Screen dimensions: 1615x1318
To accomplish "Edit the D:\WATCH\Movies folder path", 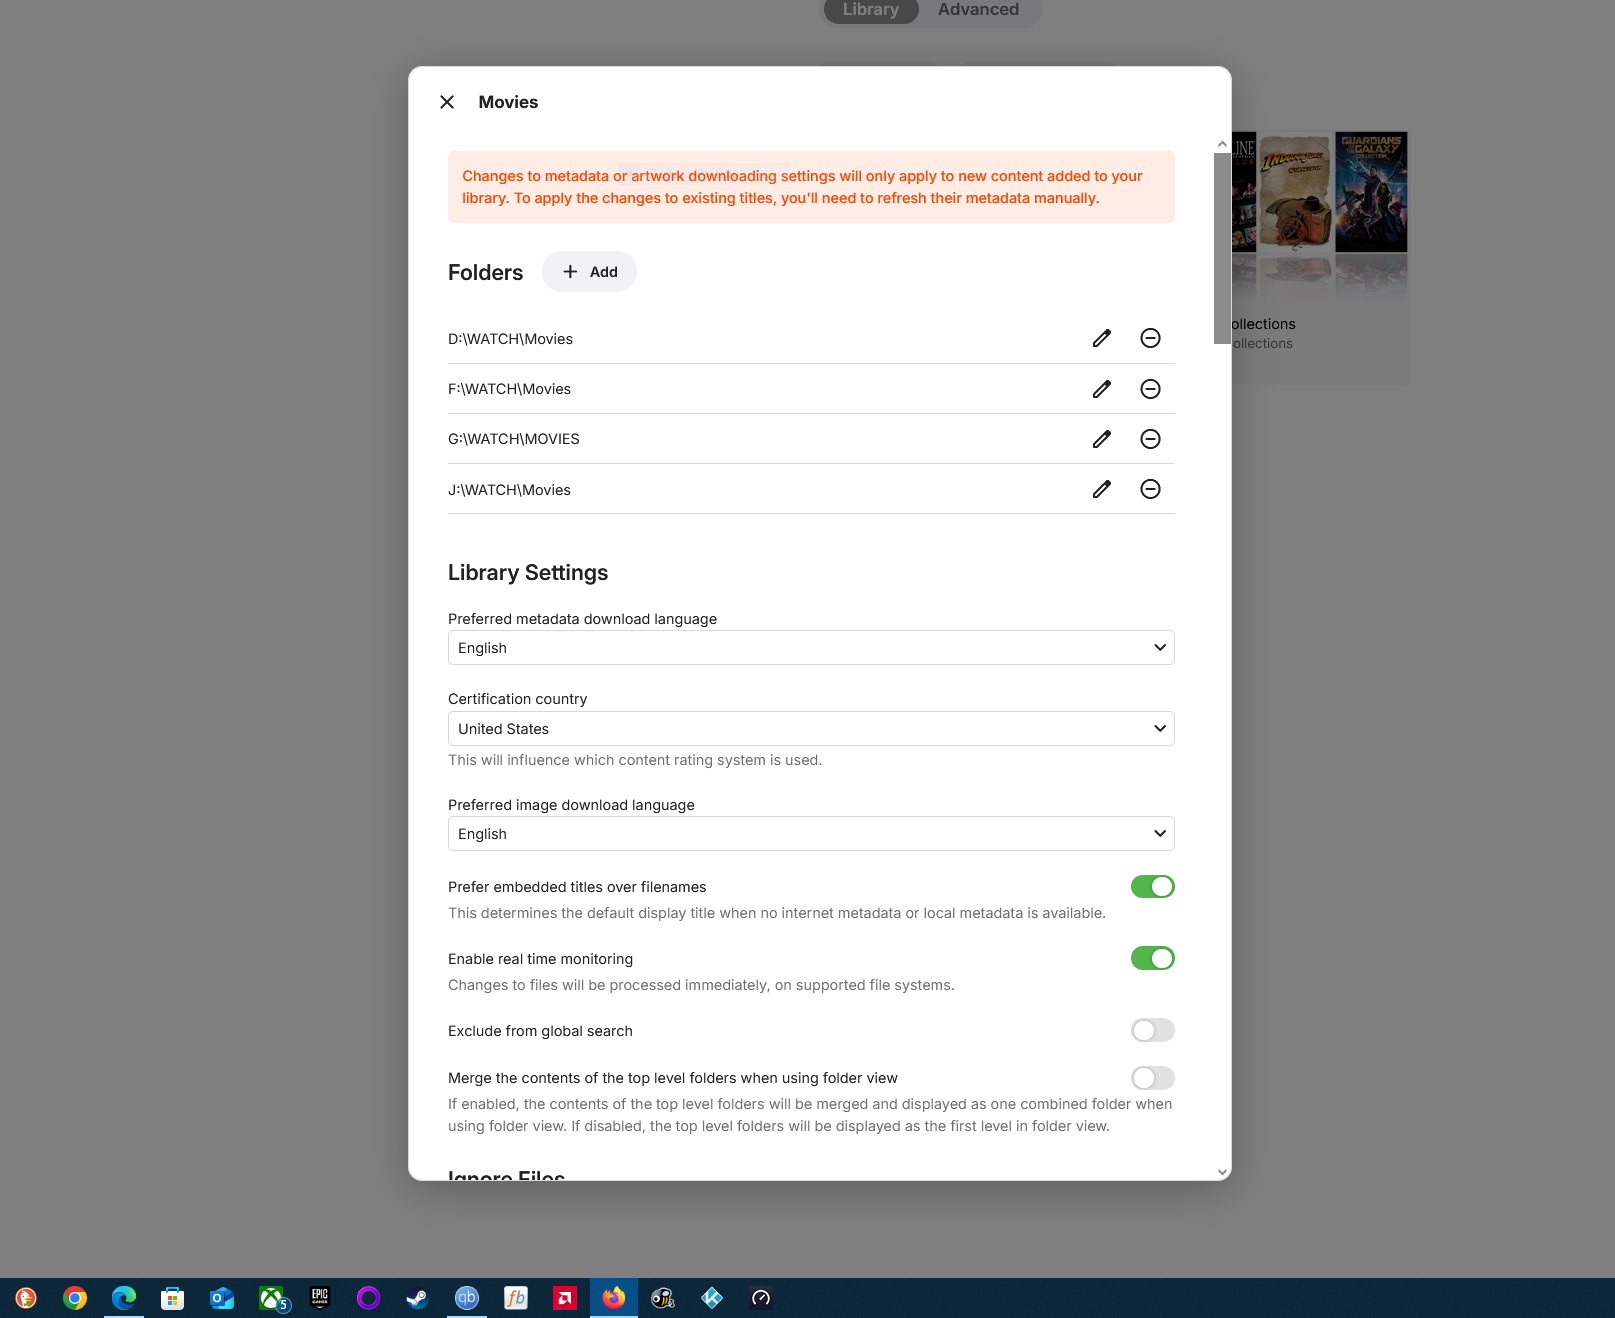I will coord(1101,338).
